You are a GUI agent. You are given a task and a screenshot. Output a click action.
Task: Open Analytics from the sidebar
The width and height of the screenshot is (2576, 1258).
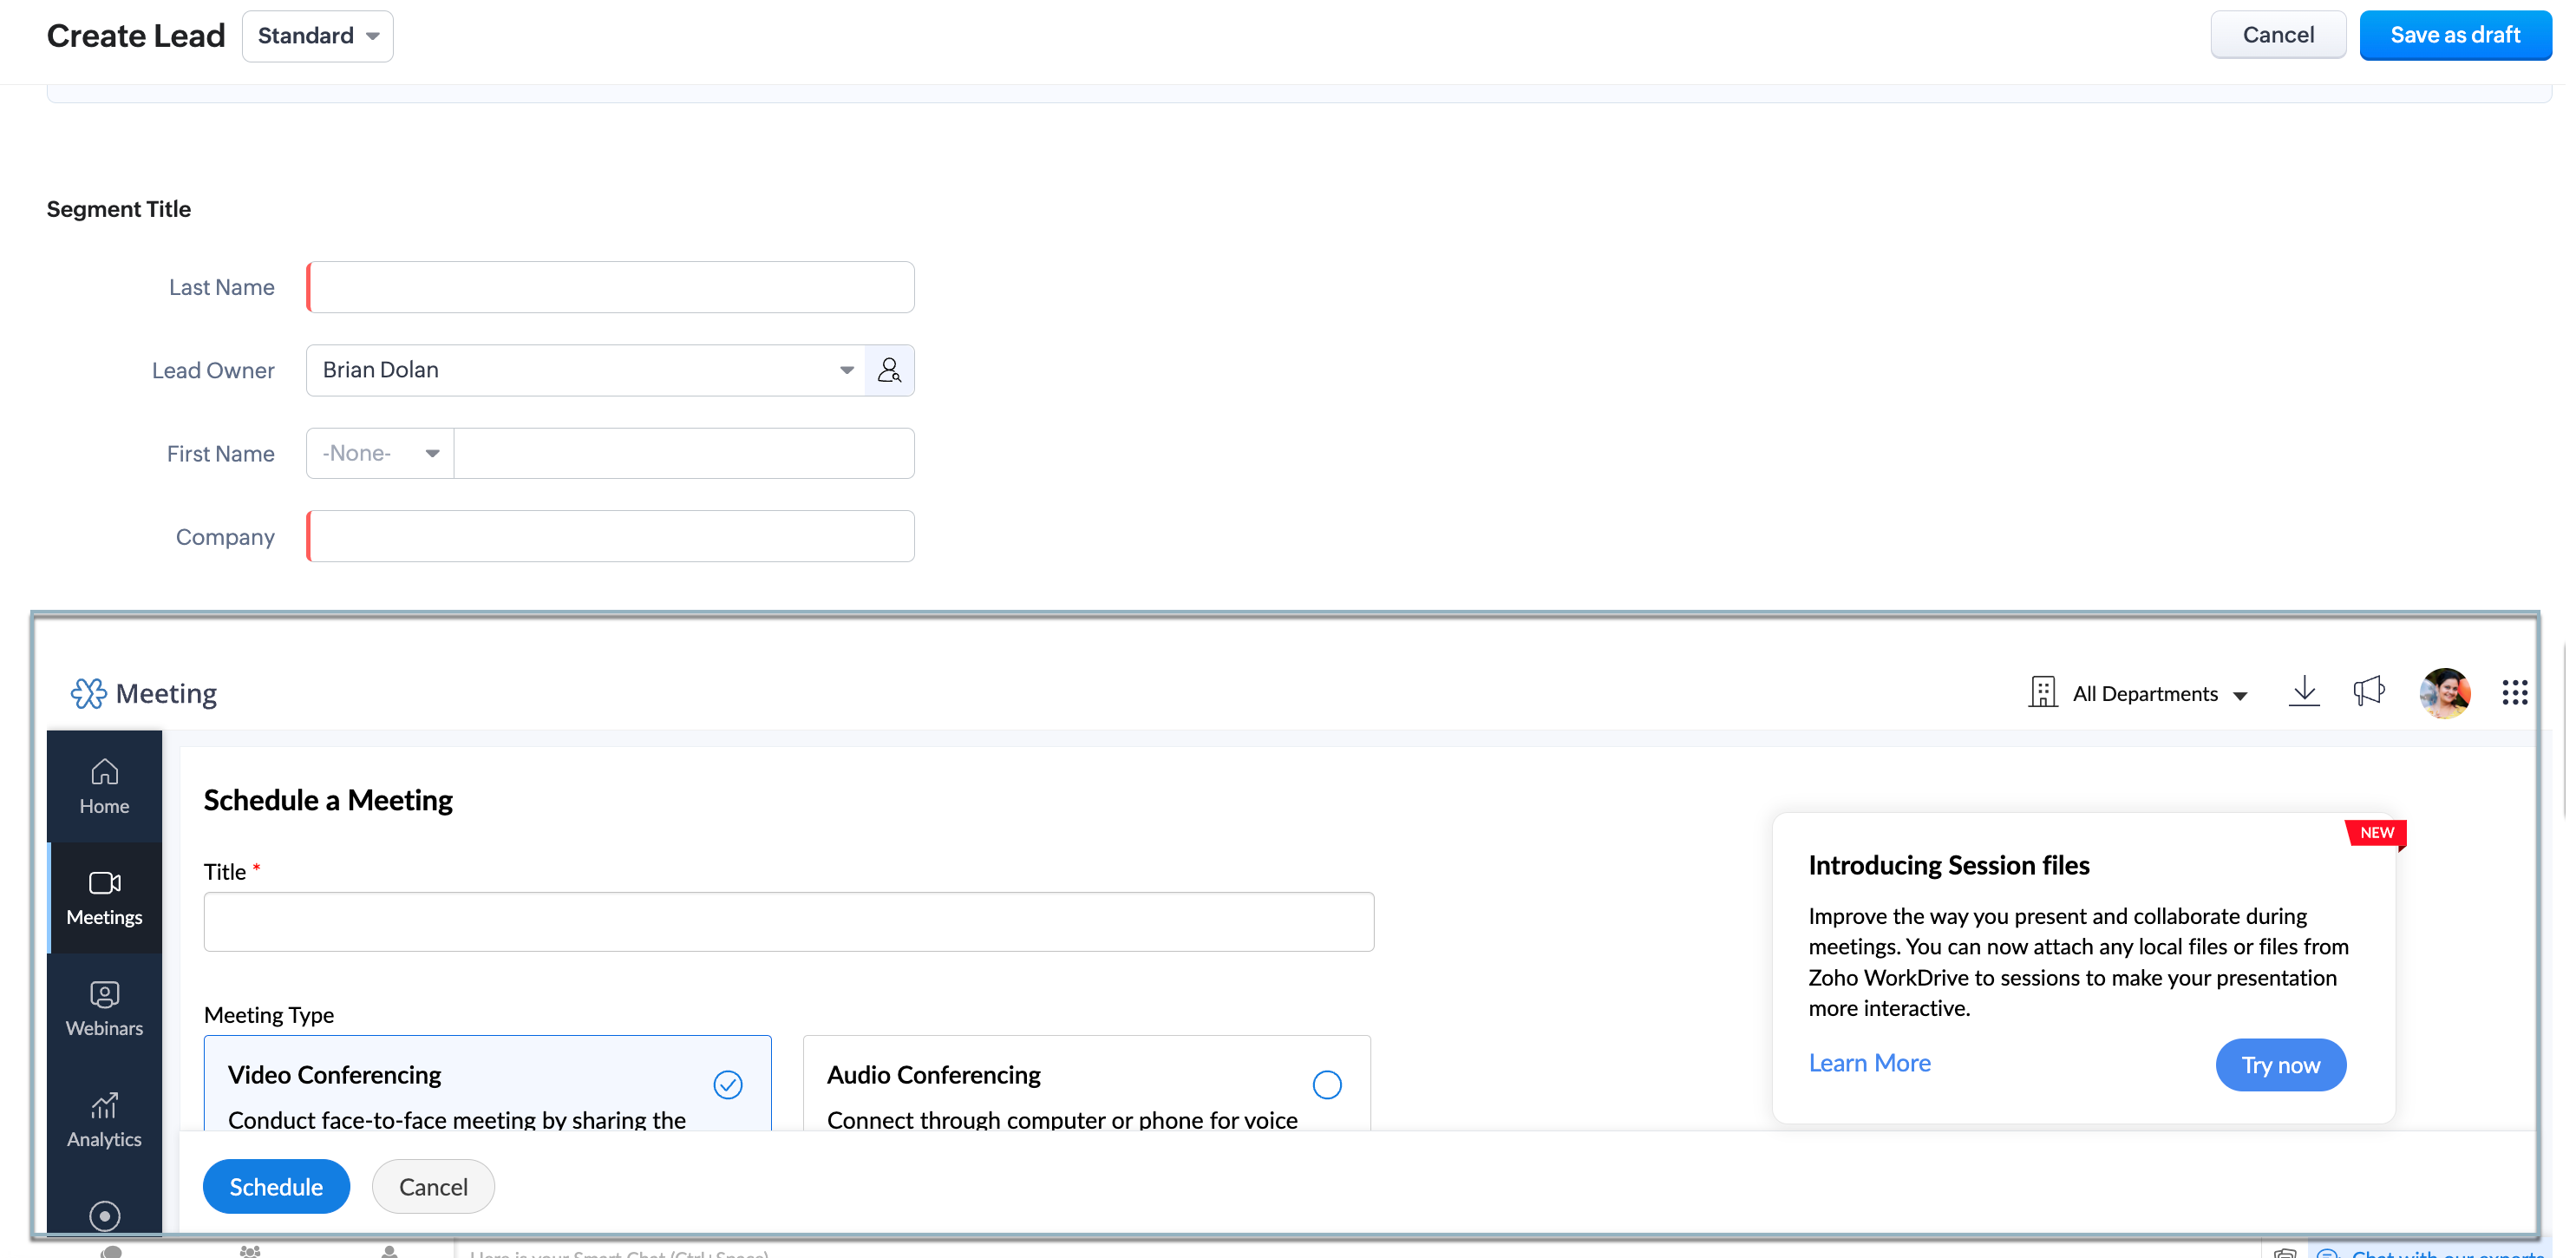(104, 1120)
